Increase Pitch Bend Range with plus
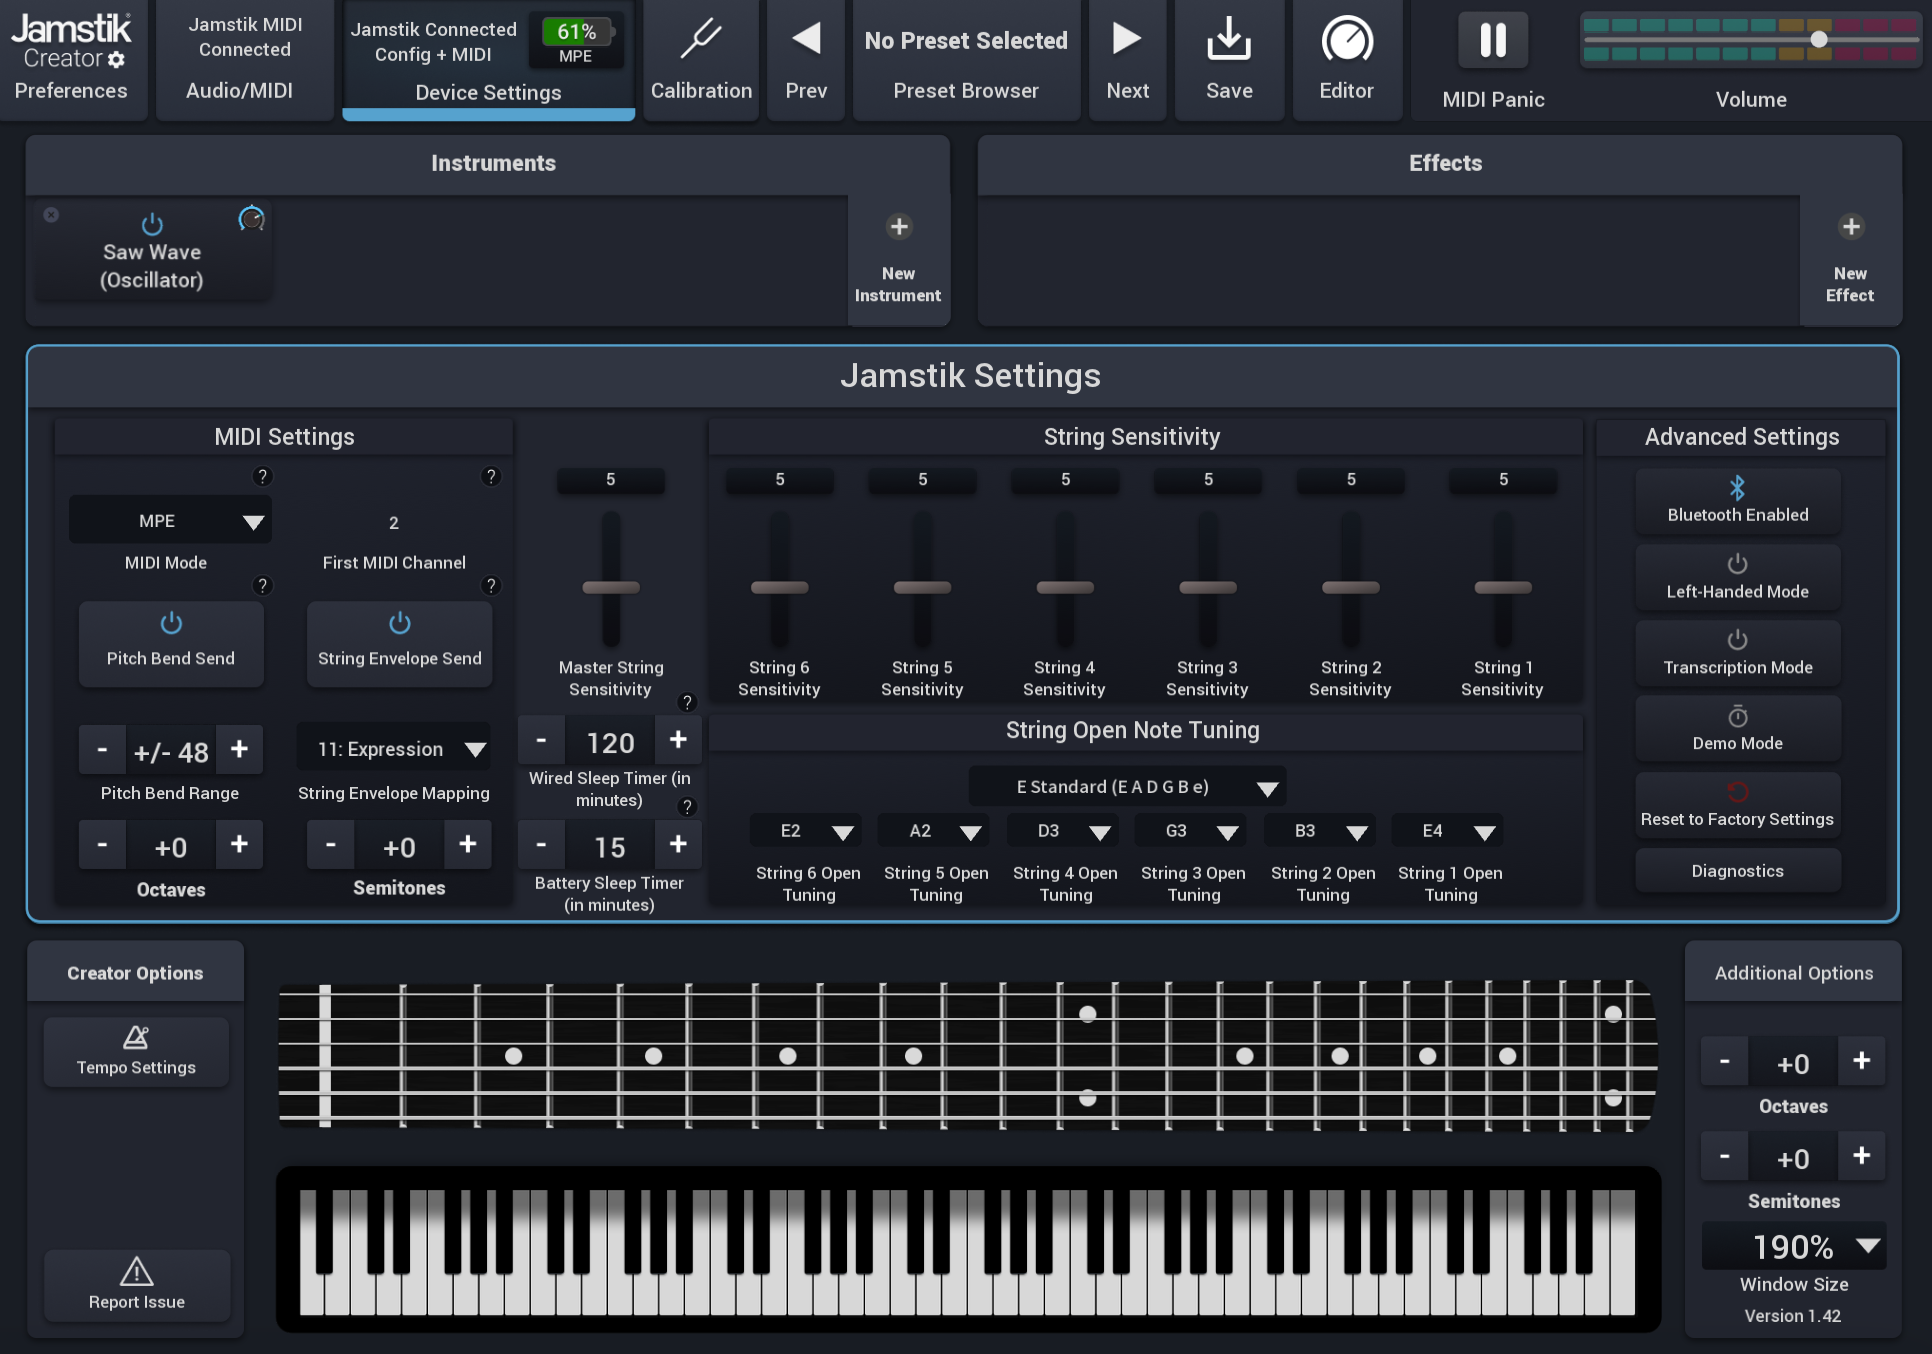The image size is (1932, 1354). pyautogui.click(x=239, y=749)
